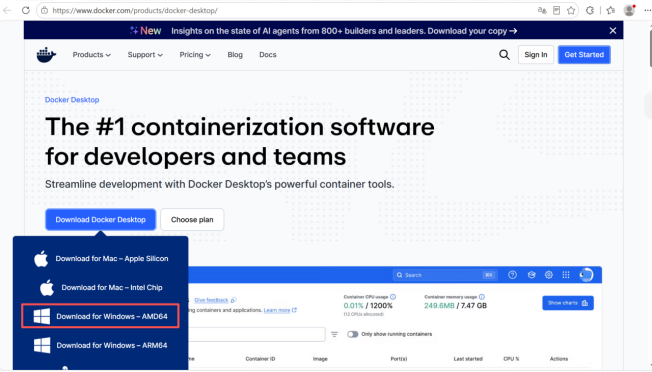Image resolution: width=652 pixels, height=372 pixels.
Task: Open the browser profile avatar
Action: coord(630,10)
